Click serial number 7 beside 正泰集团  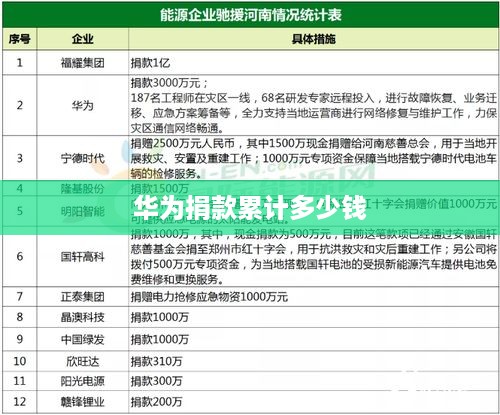tap(19, 296)
